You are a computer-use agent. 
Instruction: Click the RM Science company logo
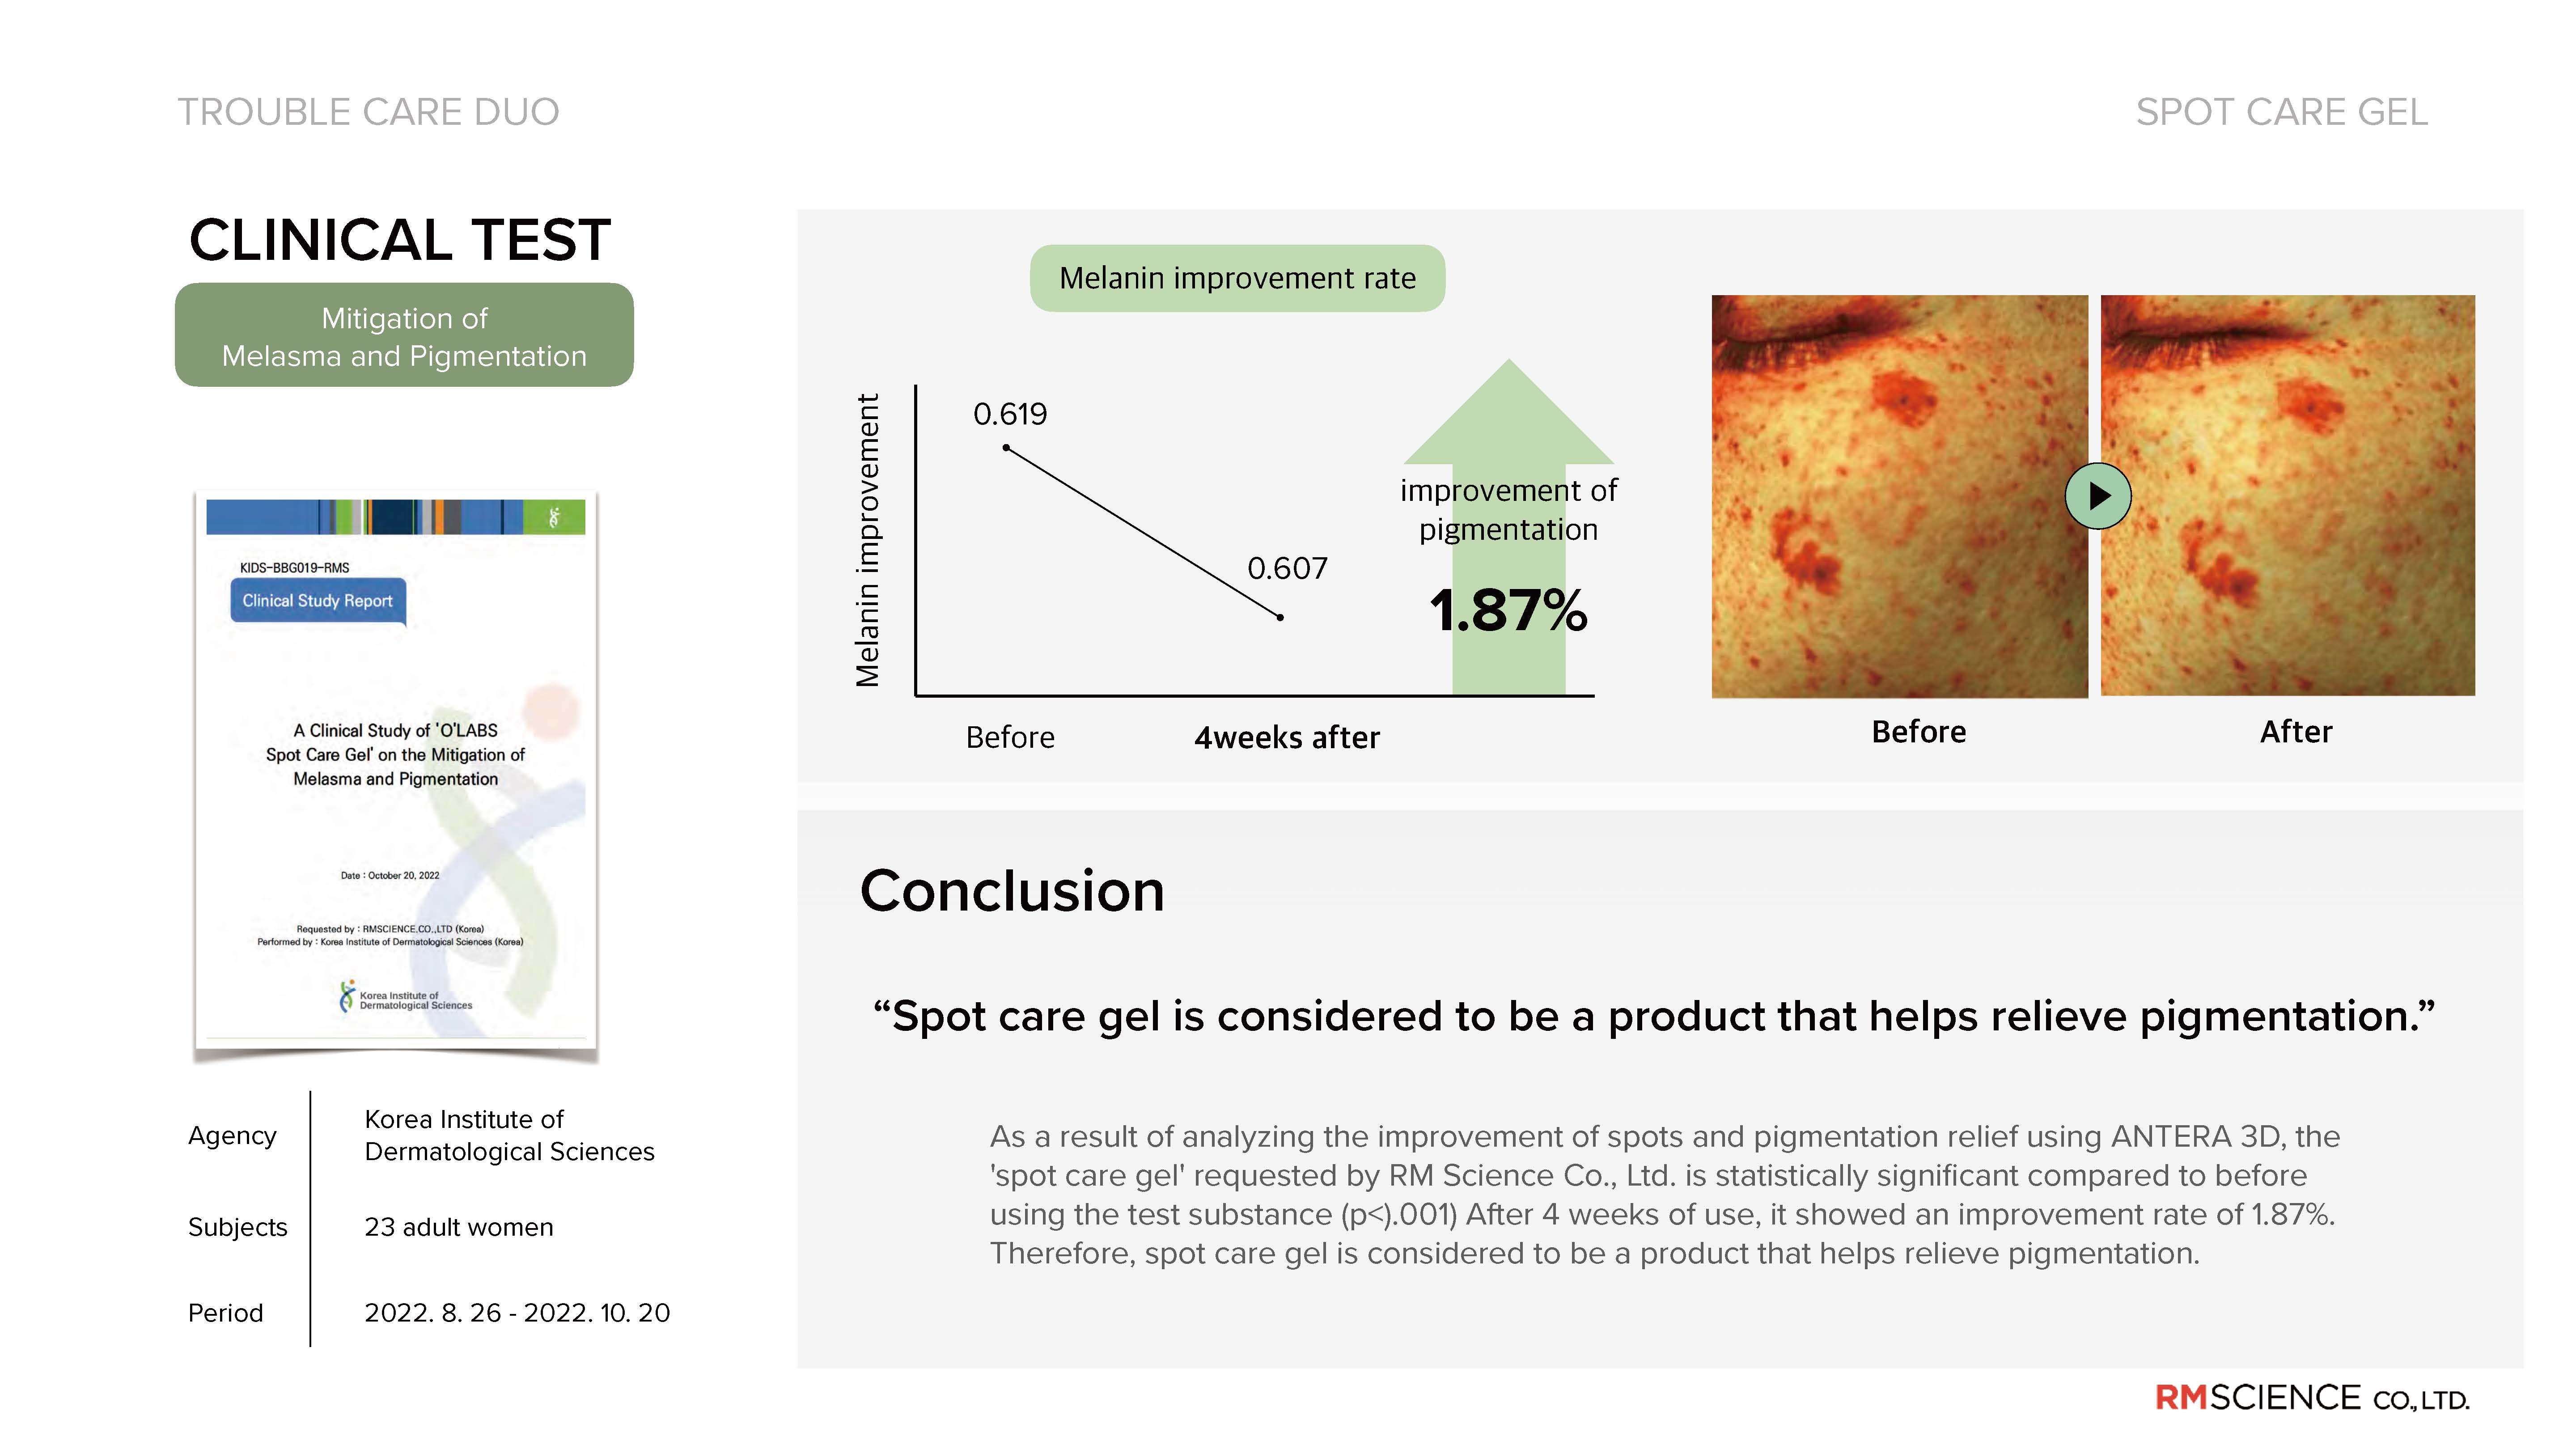point(2311,1397)
